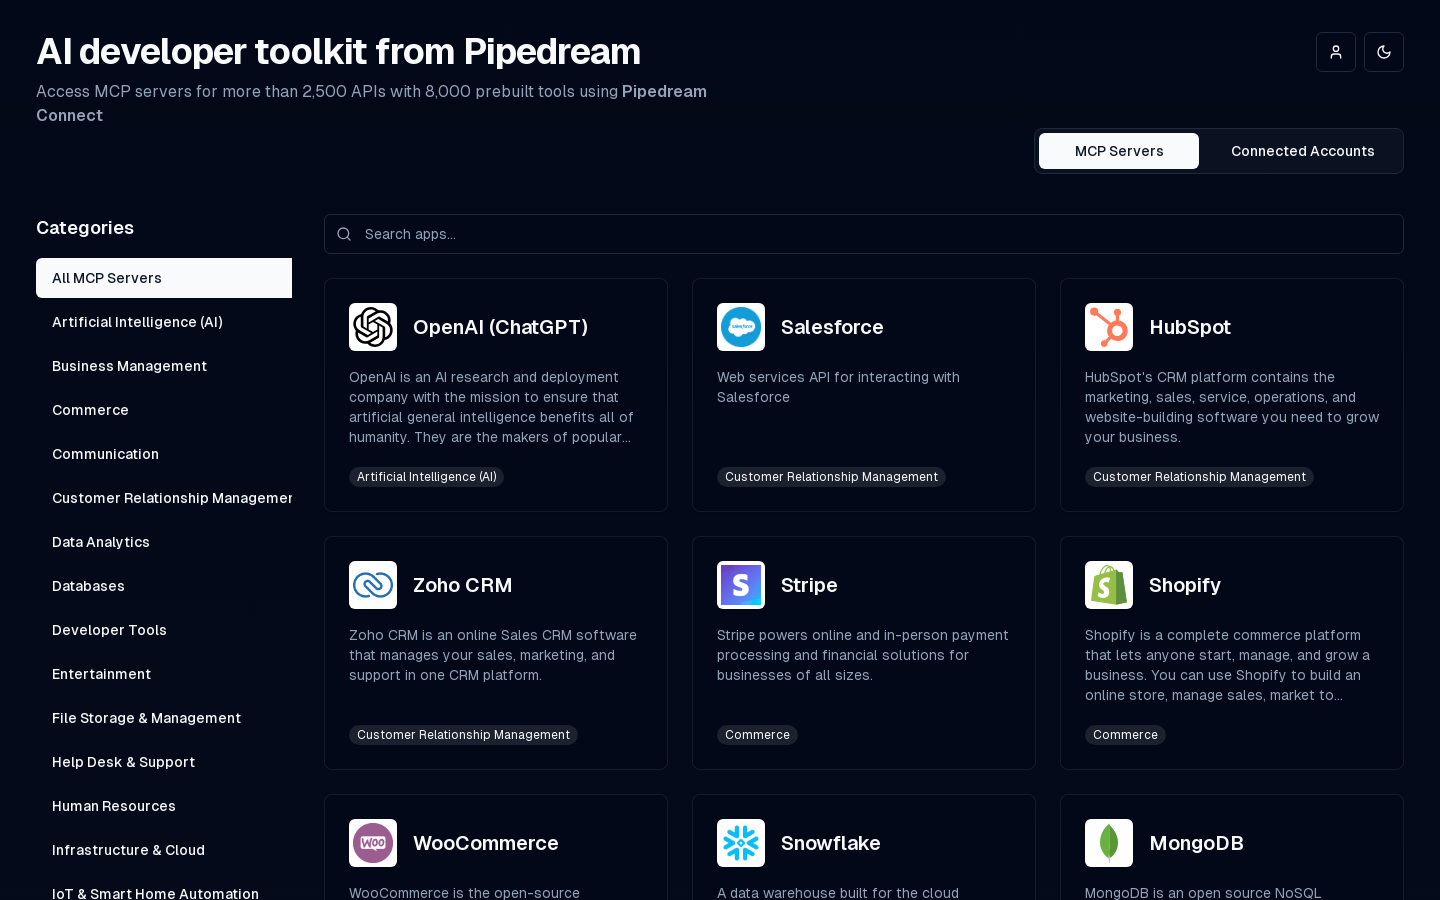Viewport: 1440px width, 900px height.
Task: Click Commerce tag on Stripe card
Action: [757, 735]
